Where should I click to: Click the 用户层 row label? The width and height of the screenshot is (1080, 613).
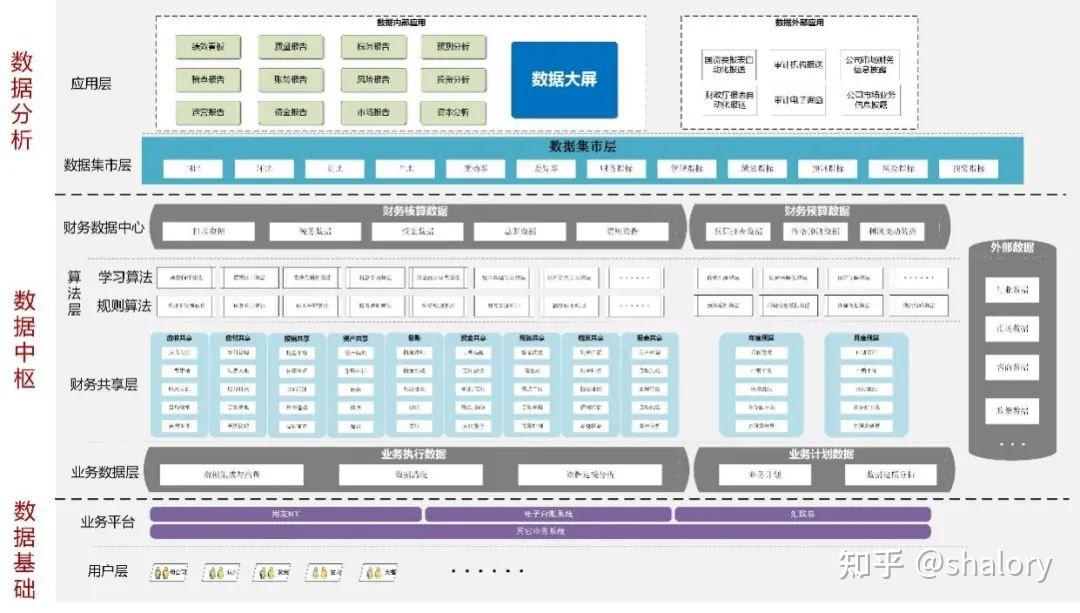pos(107,571)
